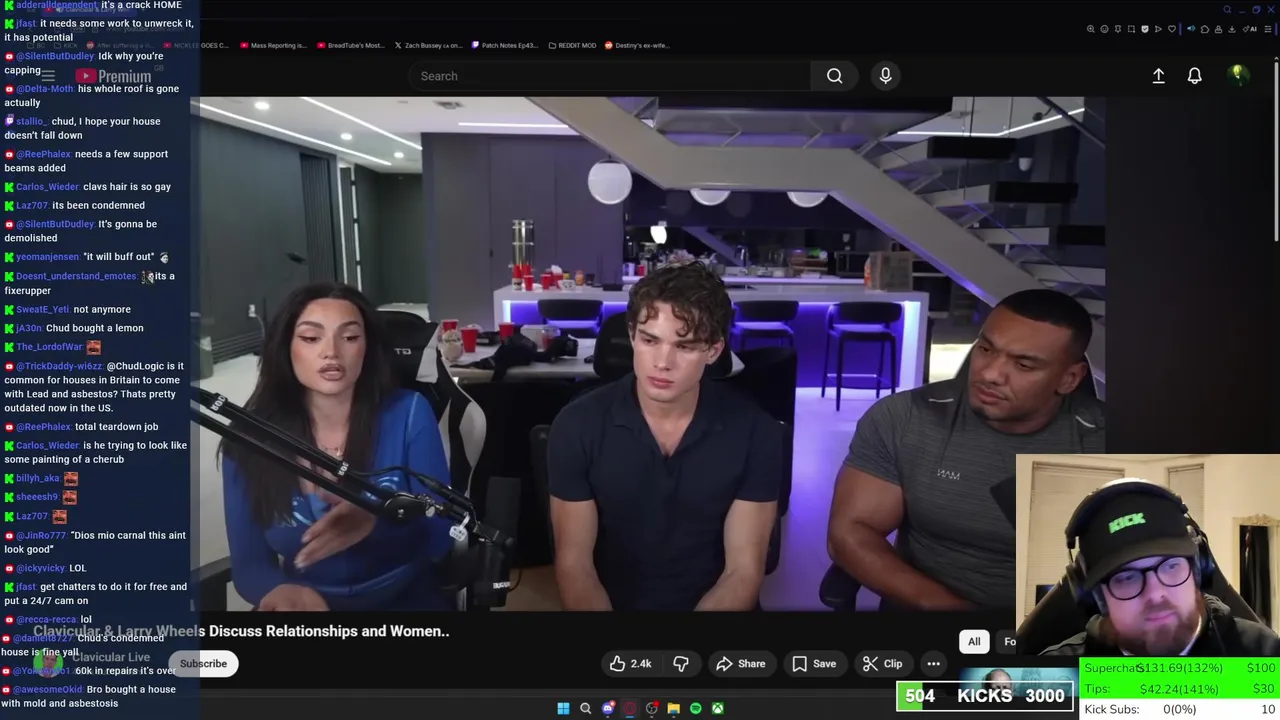The height and width of the screenshot is (720, 1280).
Task: Click the YouTube search magnifier button
Action: (x=834, y=76)
